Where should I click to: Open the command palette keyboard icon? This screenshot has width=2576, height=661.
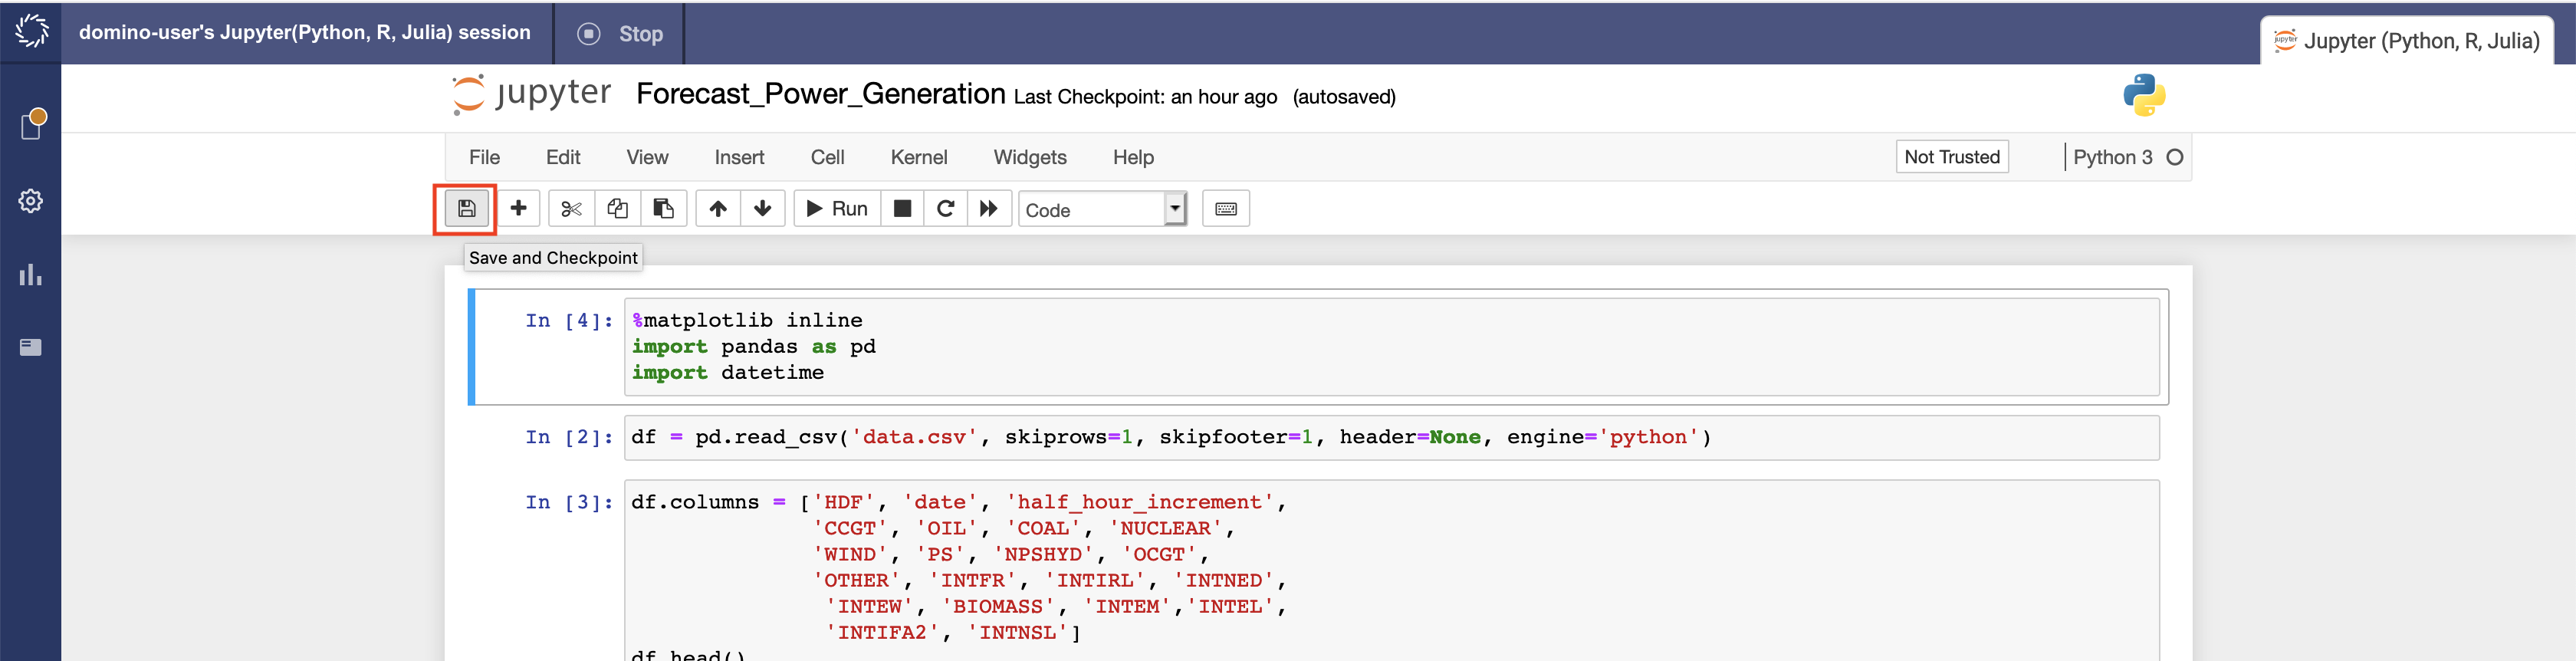click(1226, 209)
